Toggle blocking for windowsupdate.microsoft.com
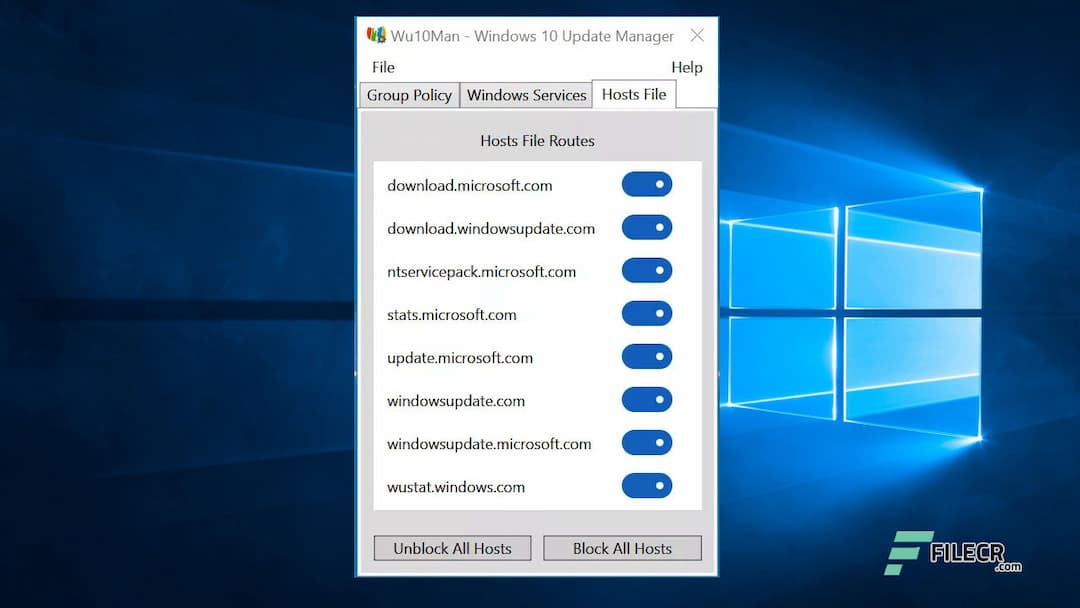 [646, 442]
